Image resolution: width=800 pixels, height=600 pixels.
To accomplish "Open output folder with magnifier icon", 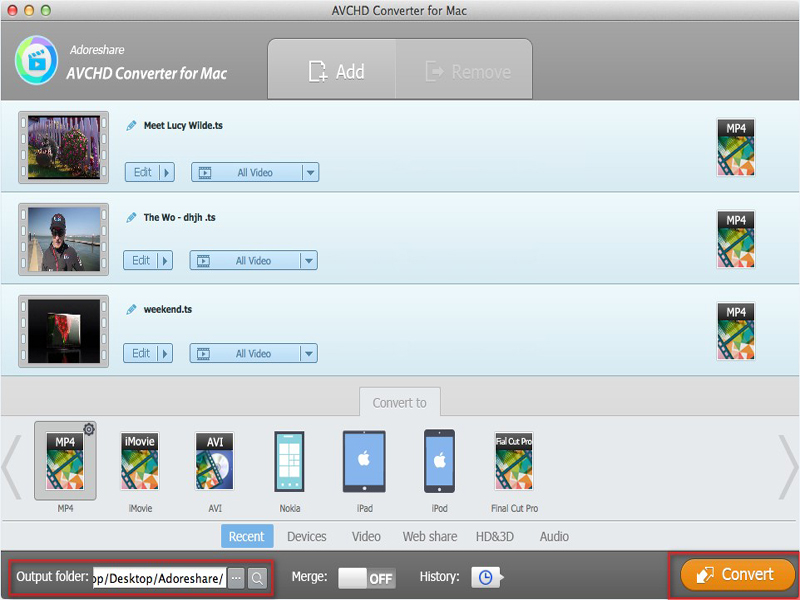I will tap(258, 578).
